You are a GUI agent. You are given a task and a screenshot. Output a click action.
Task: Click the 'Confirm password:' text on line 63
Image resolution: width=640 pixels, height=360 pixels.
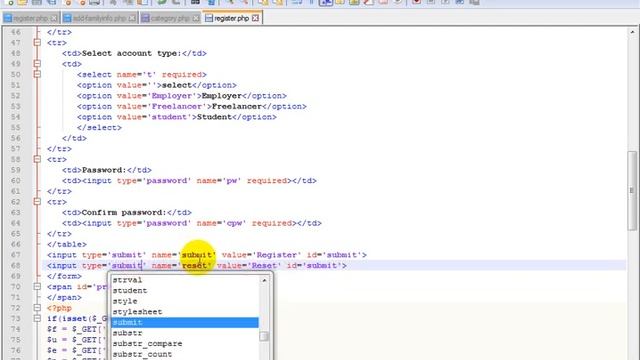[124, 212]
